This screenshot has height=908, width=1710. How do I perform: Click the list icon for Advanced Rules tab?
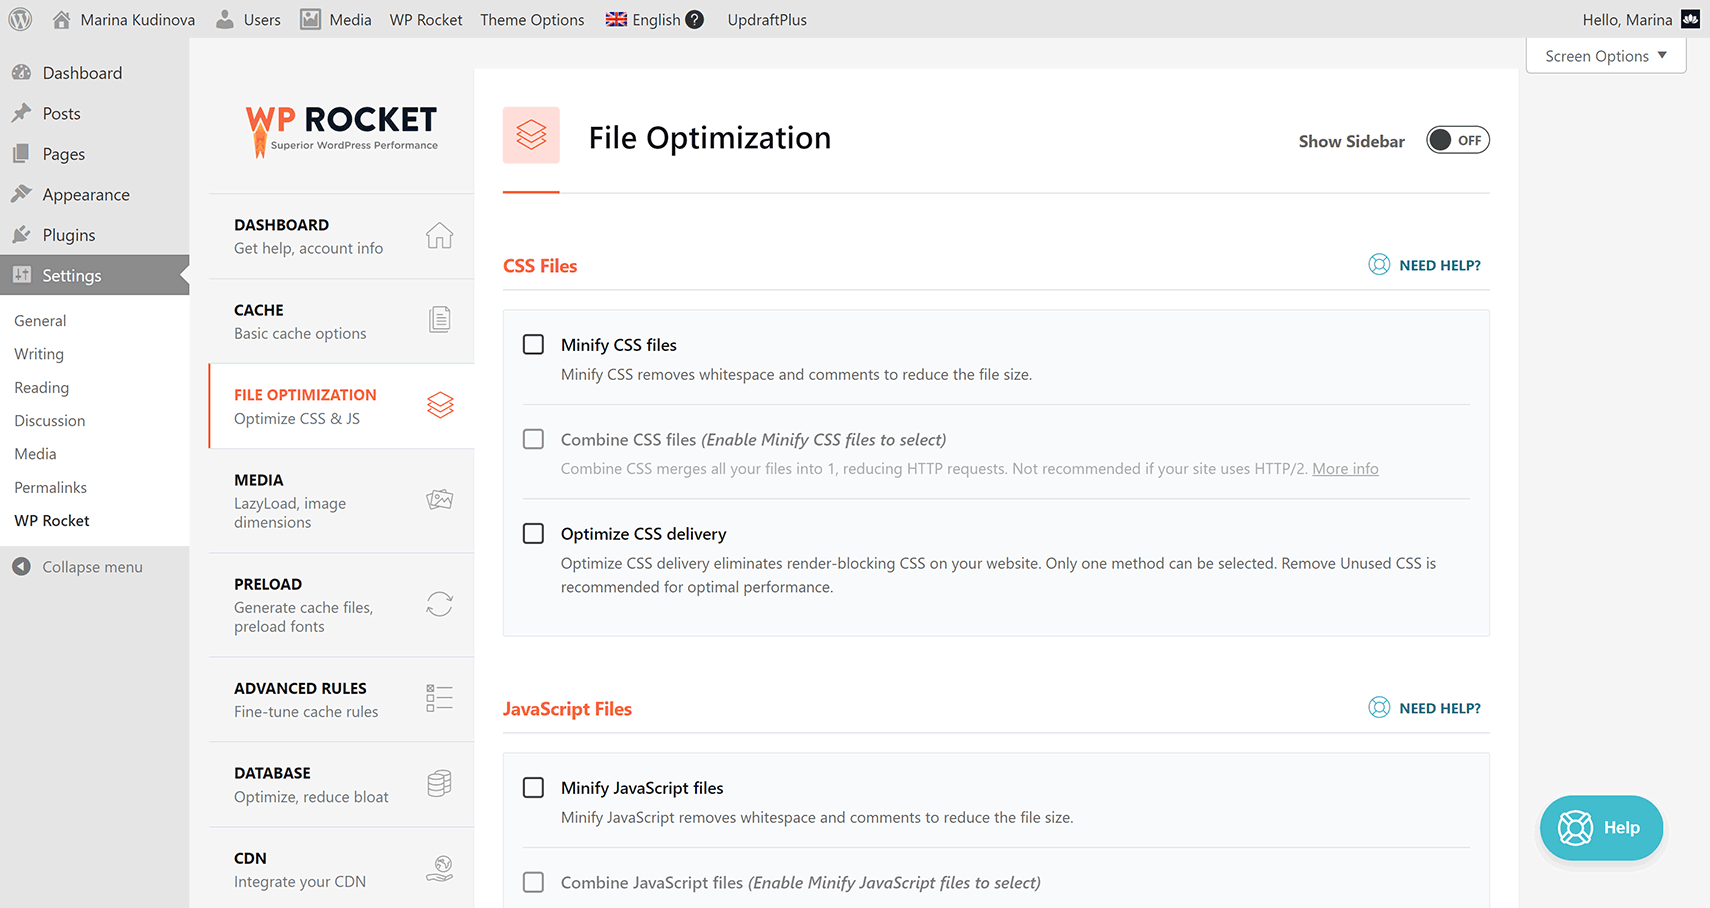tap(439, 698)
